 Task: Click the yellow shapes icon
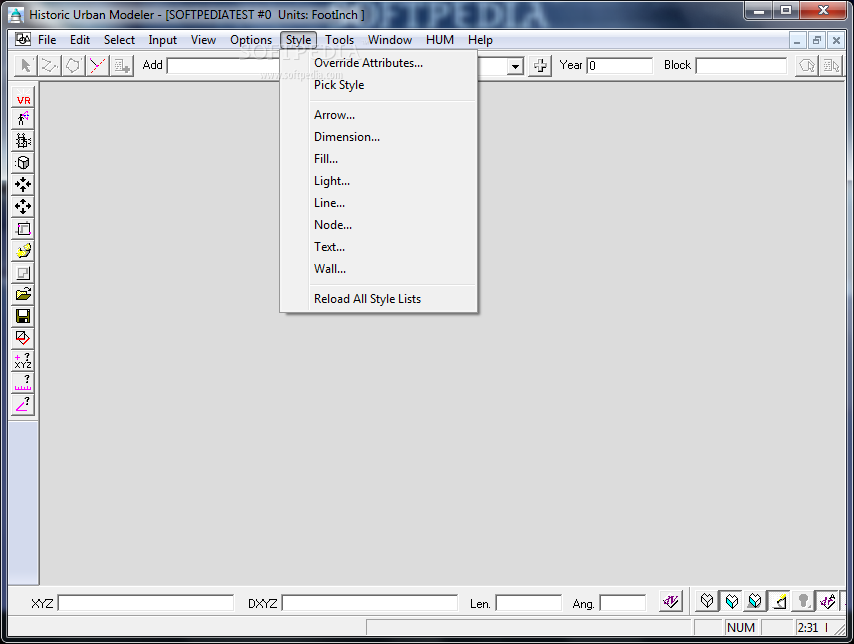(23, 251)
